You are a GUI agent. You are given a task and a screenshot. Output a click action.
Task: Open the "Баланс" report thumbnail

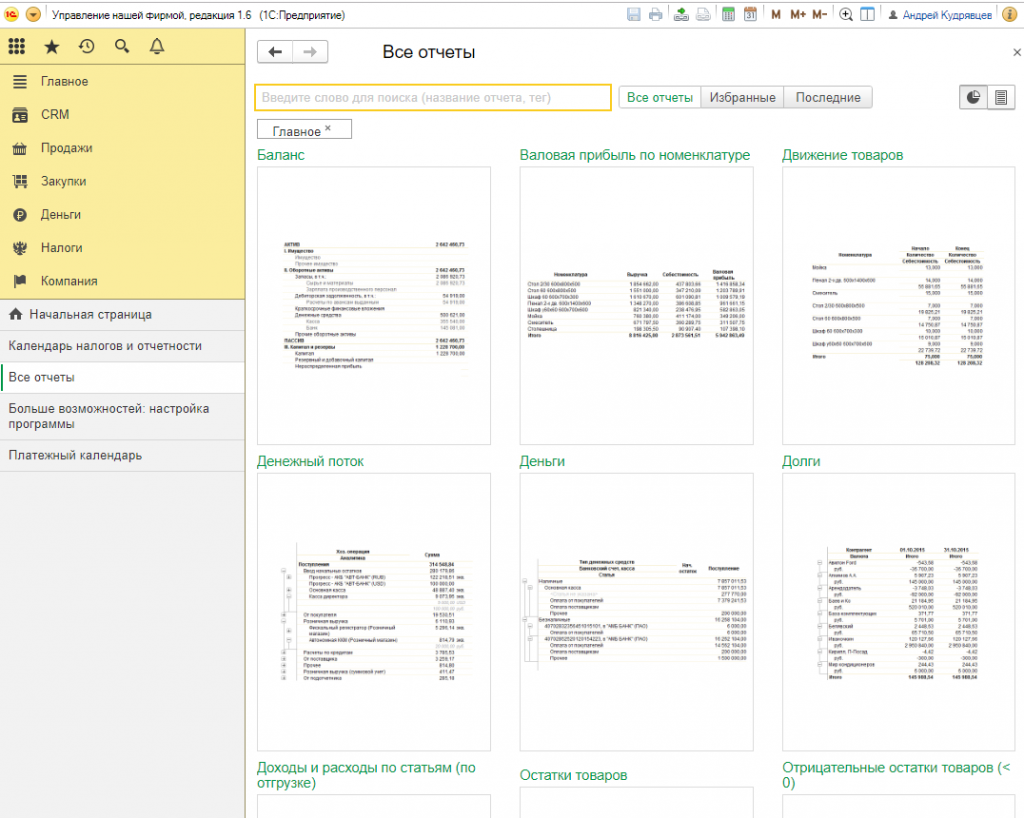click(x=373, y=305)
